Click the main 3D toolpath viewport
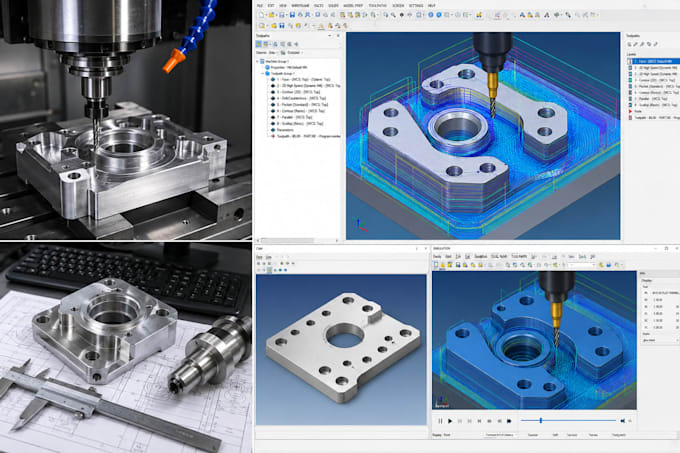The width and height of the screenshot is (680, 453). 483,135
